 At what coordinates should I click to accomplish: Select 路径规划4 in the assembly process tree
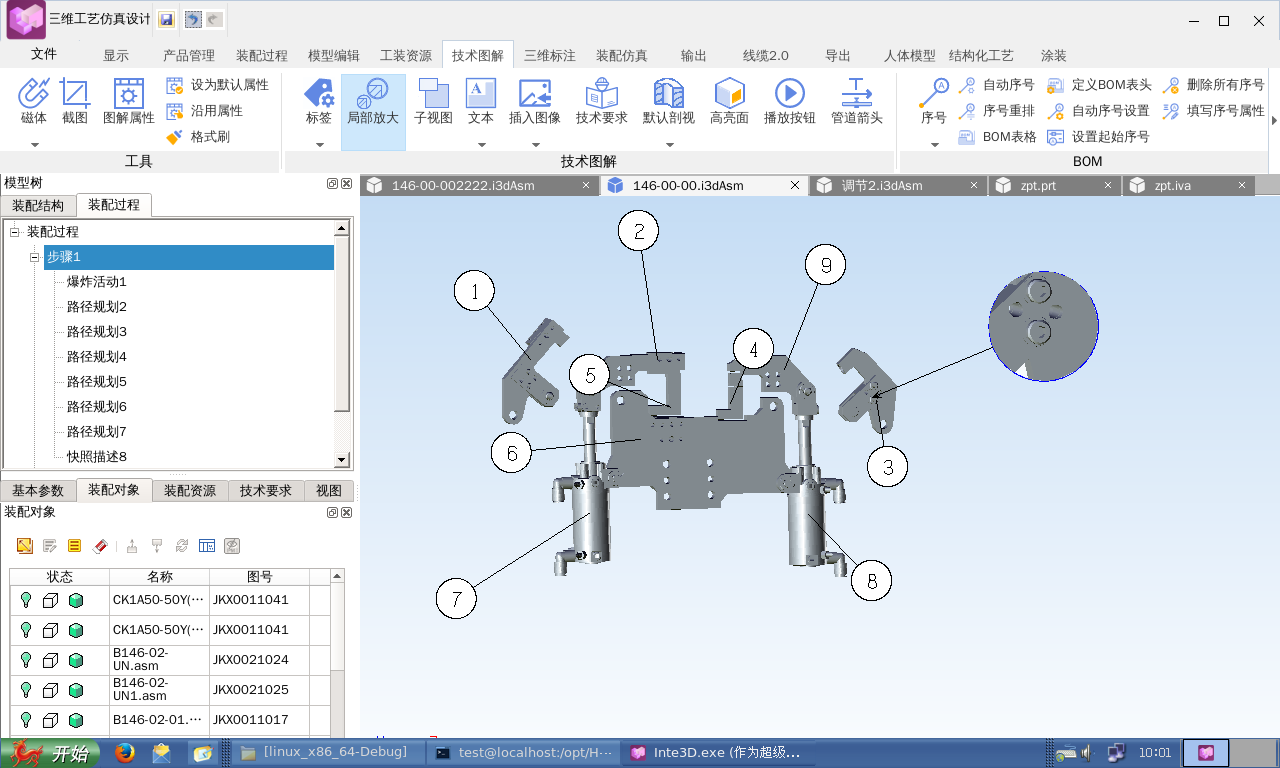pos(97,357)
